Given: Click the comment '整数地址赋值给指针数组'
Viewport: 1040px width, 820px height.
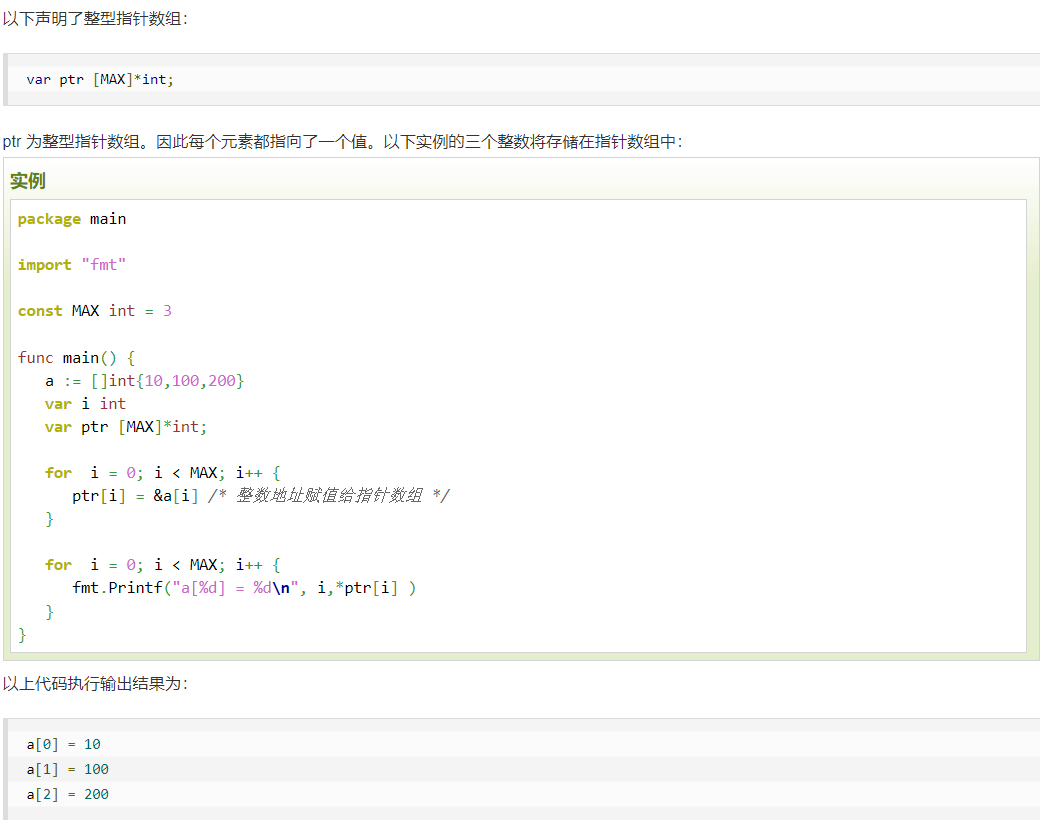Looking at the screenshot, I should pos(328,496).
